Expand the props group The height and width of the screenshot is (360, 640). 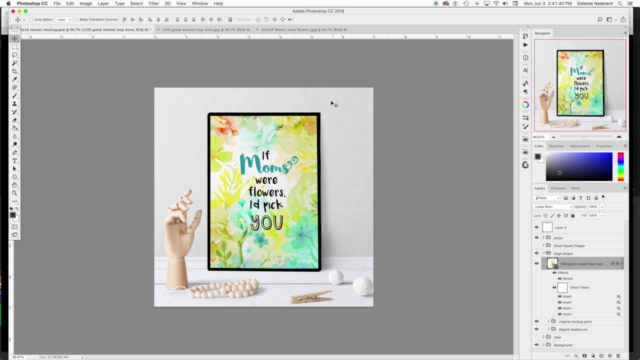point(544,238)
